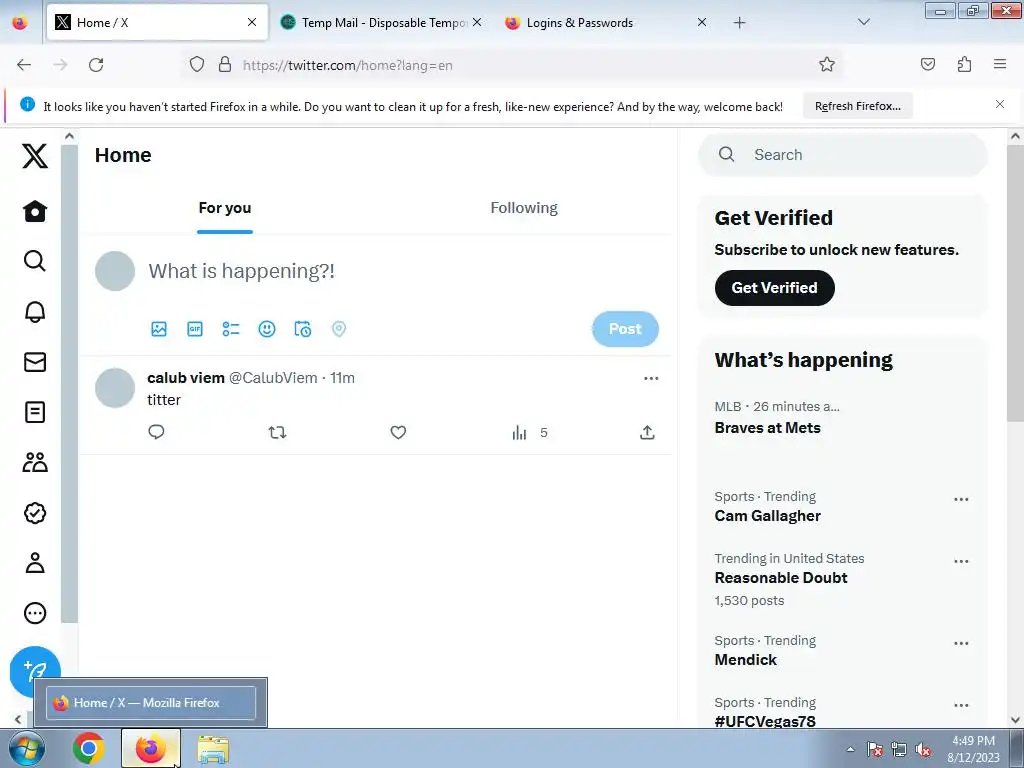Open #UFCVegas78 trending topic
The width and height of the screenshot is (1024, 768).
(765, 721)
